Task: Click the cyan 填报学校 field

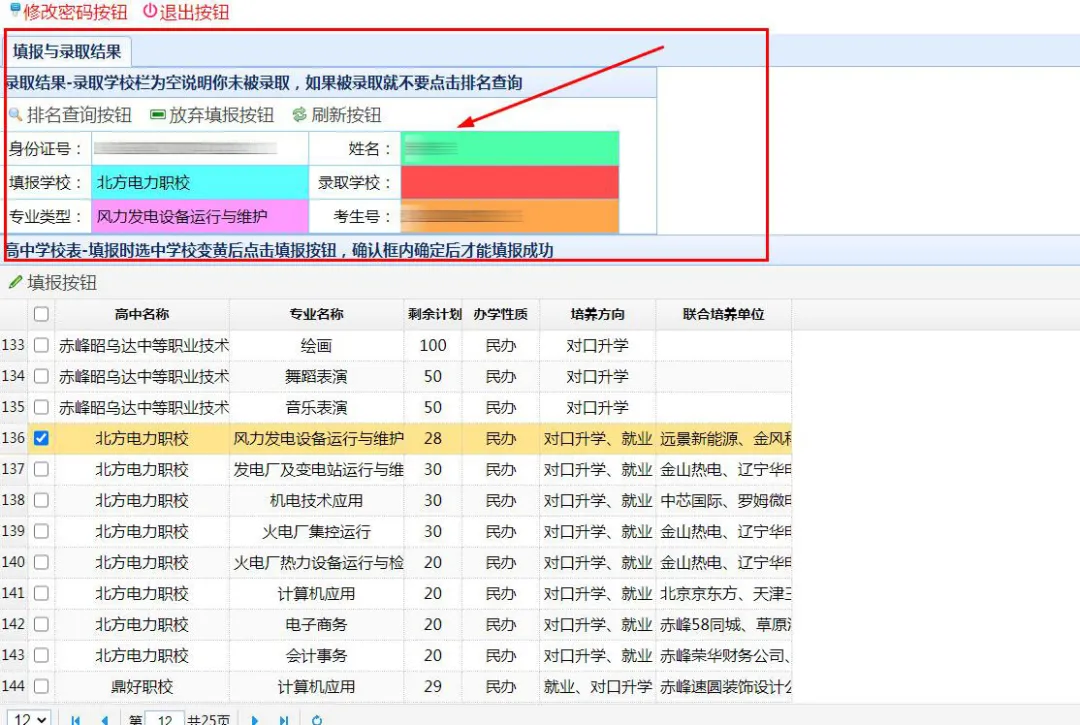Action: 200,182
